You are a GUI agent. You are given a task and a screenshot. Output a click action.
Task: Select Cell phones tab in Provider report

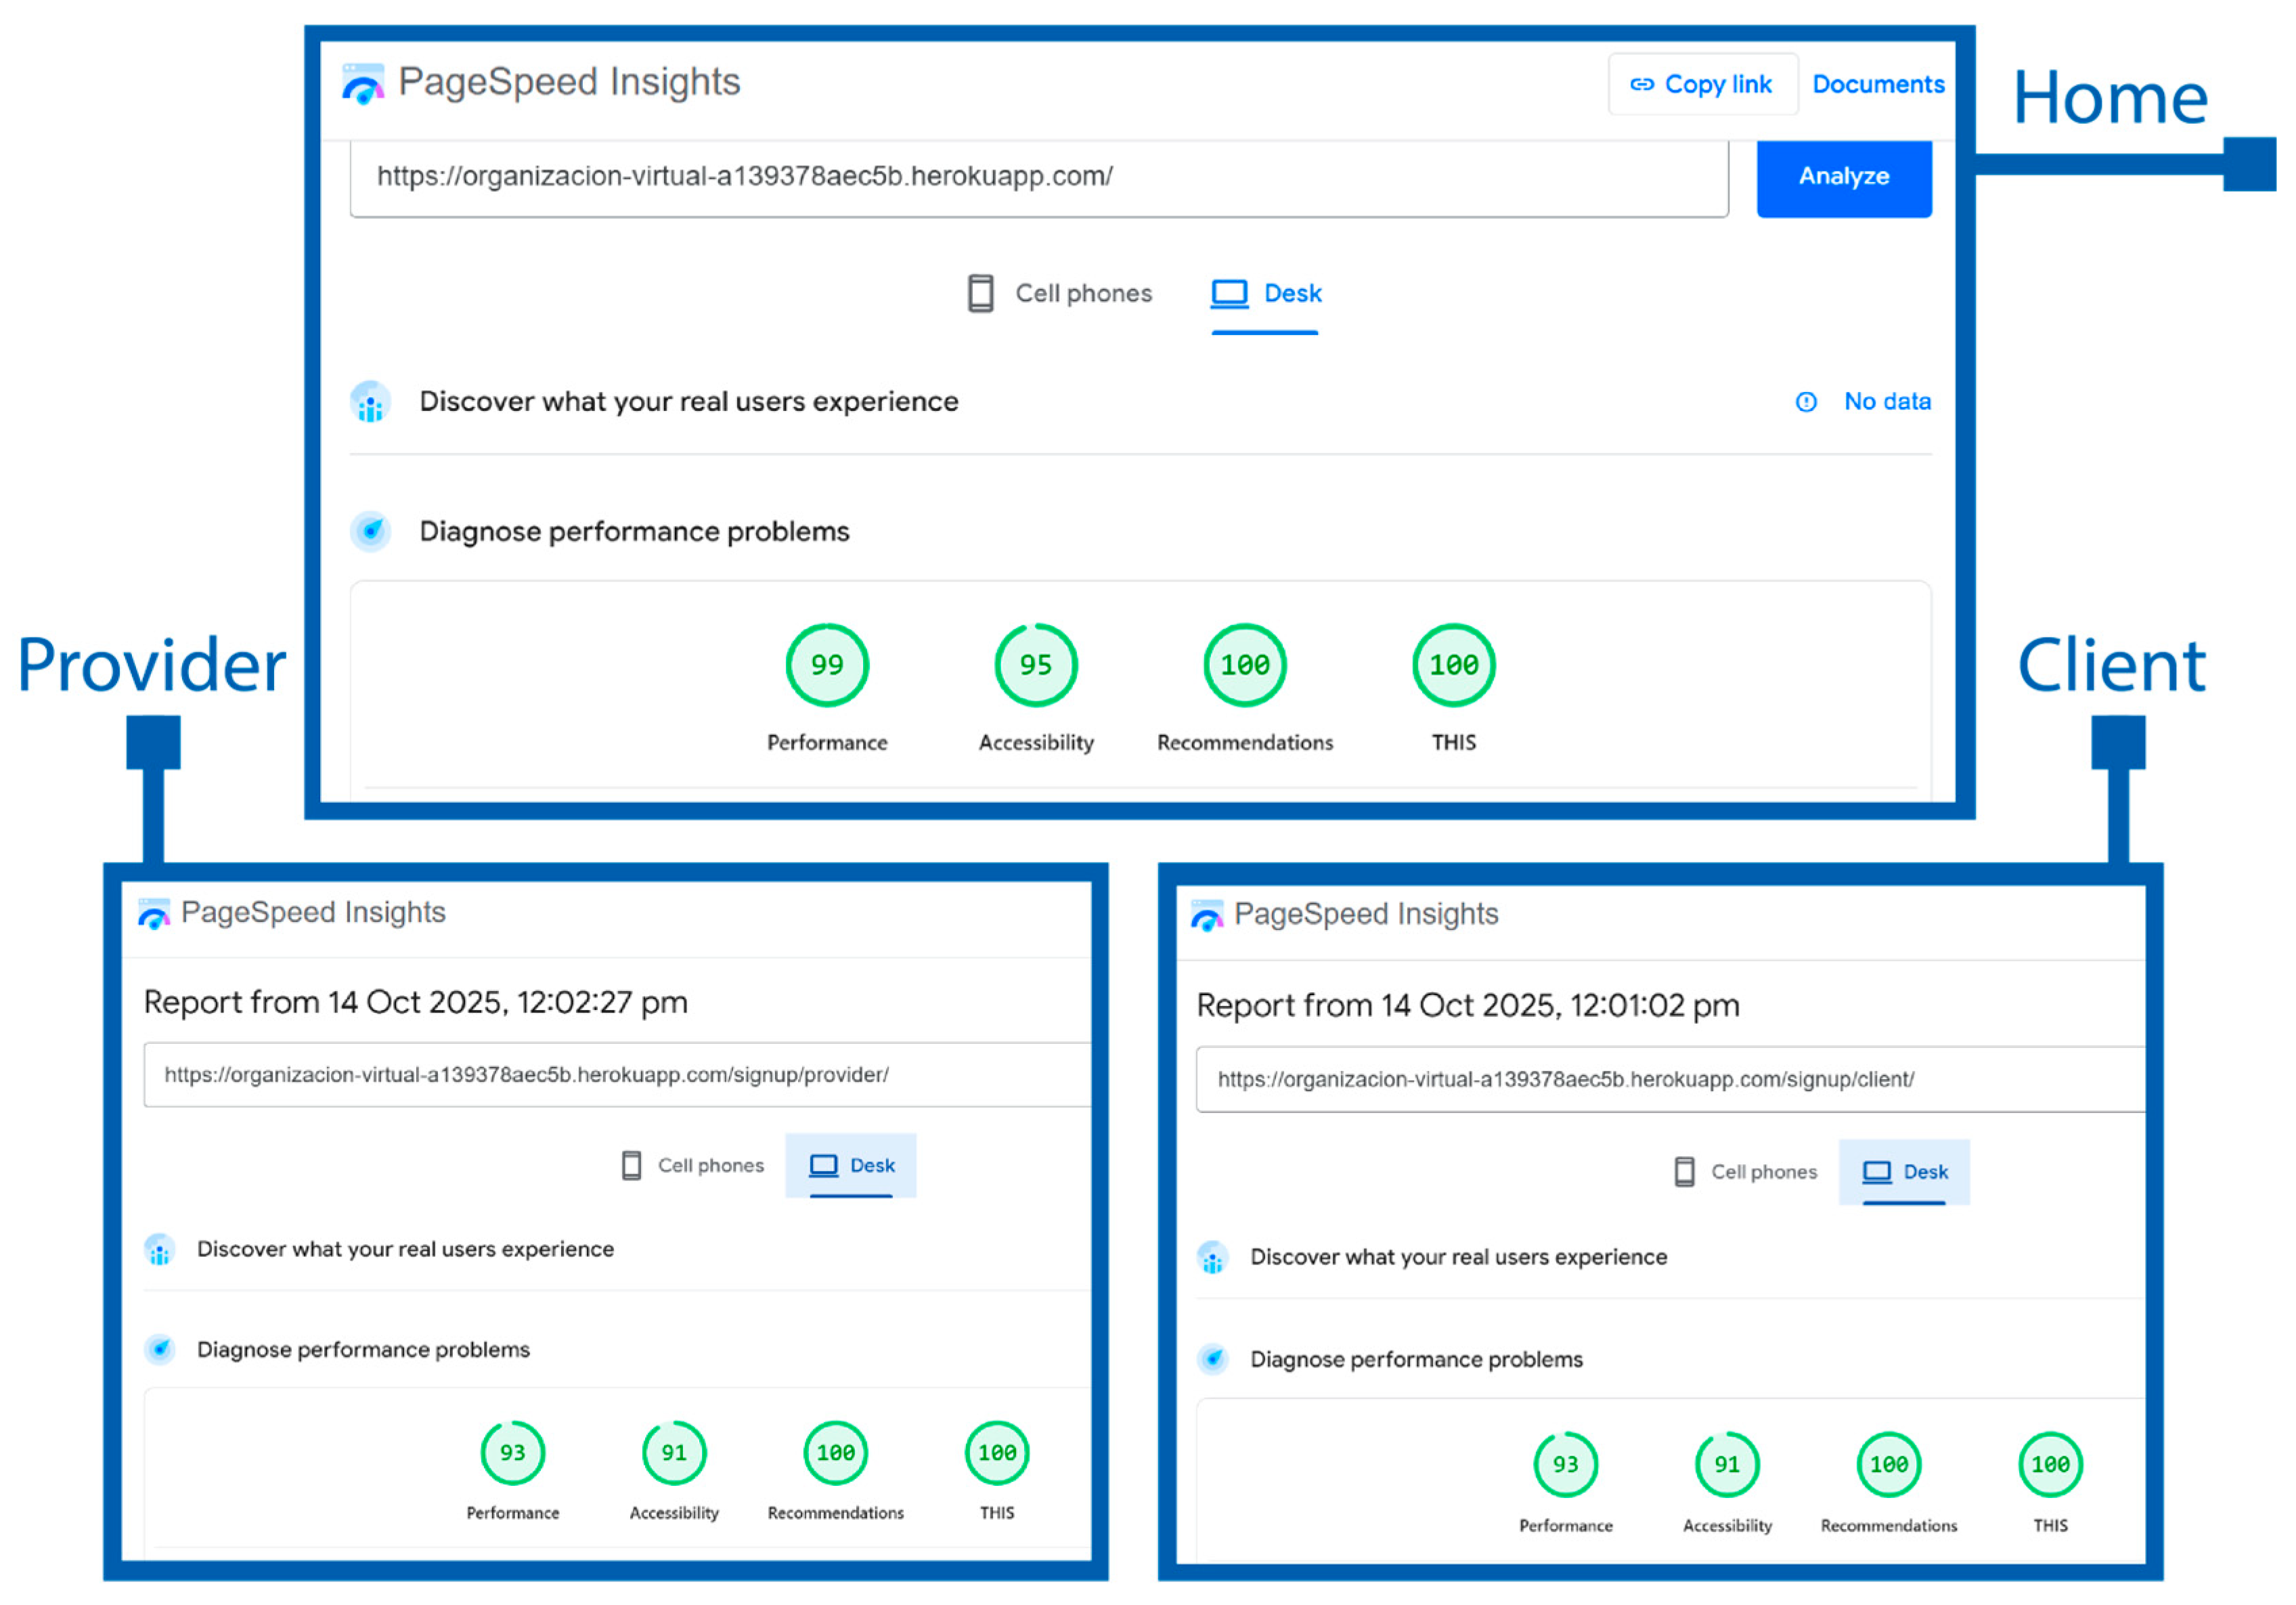pyautogui.click(x=693, y=1166)
